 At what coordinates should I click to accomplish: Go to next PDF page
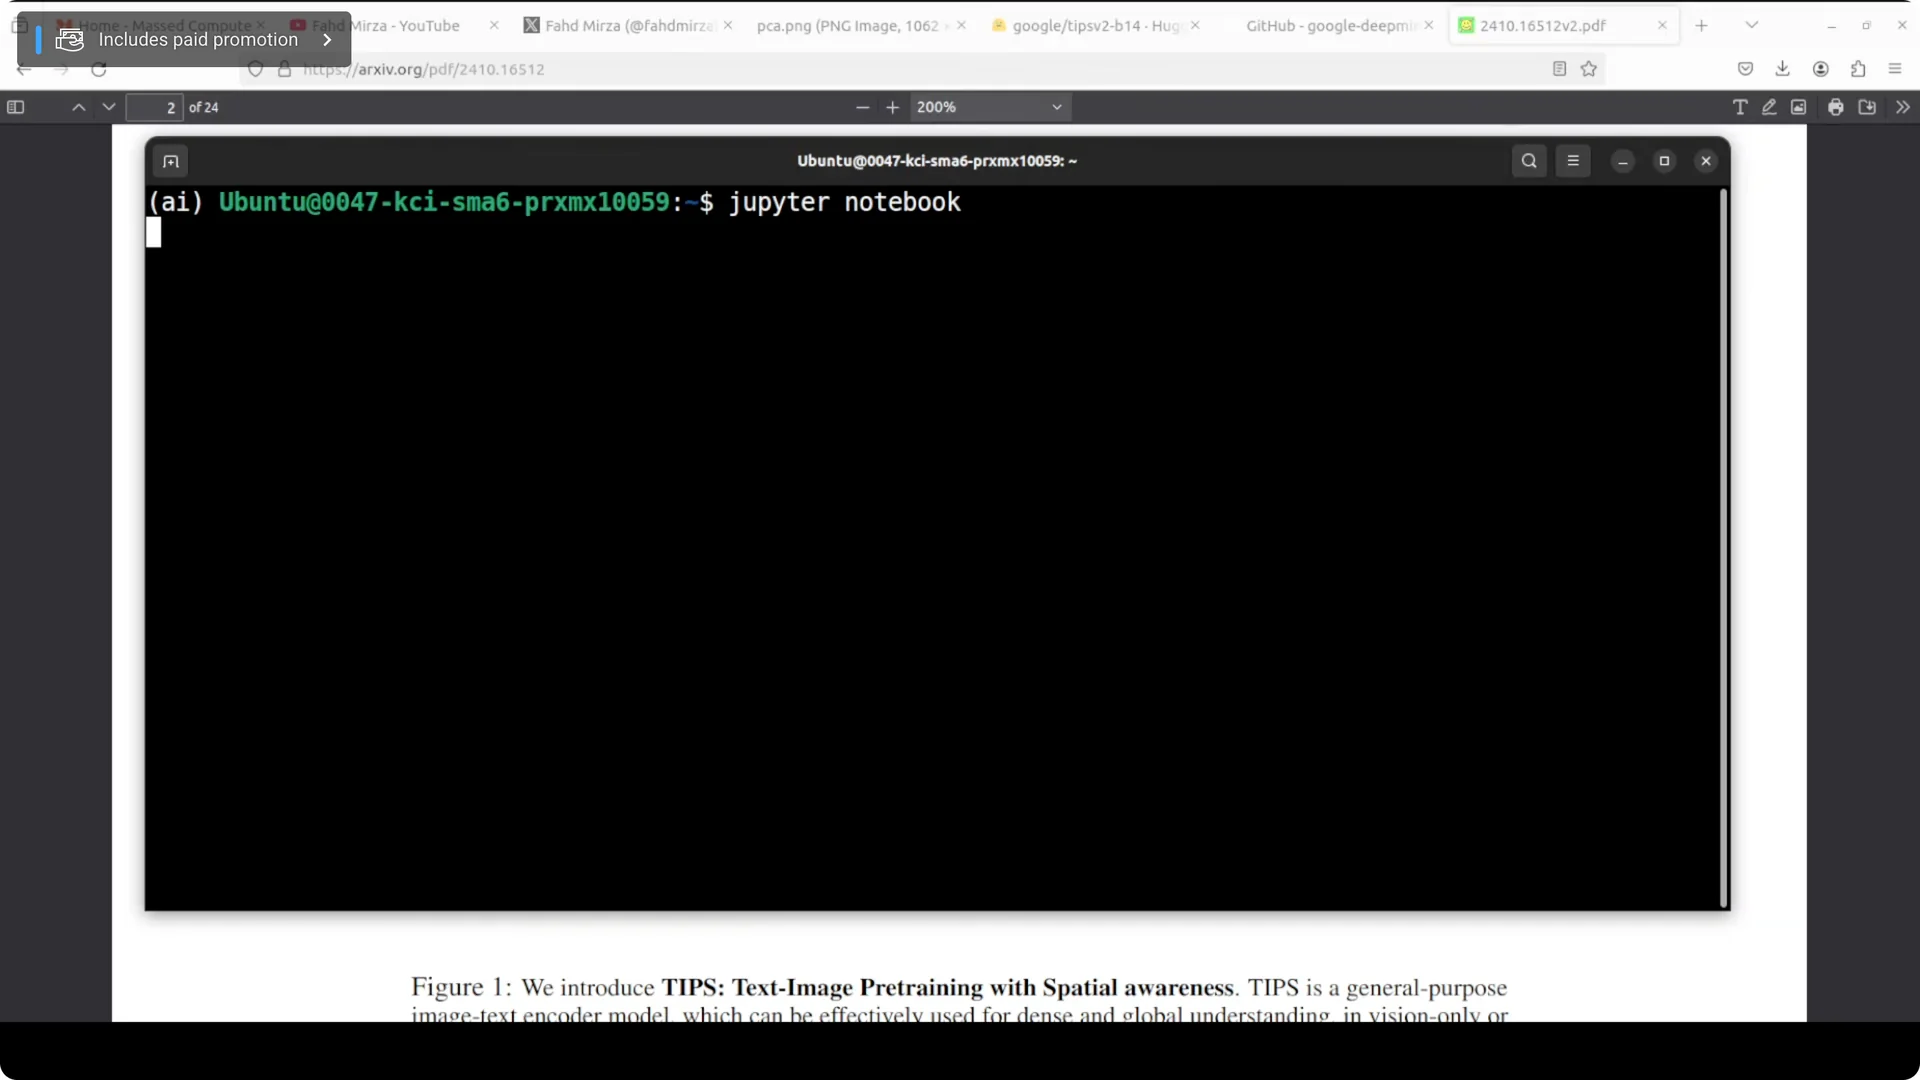click(109, 107)
